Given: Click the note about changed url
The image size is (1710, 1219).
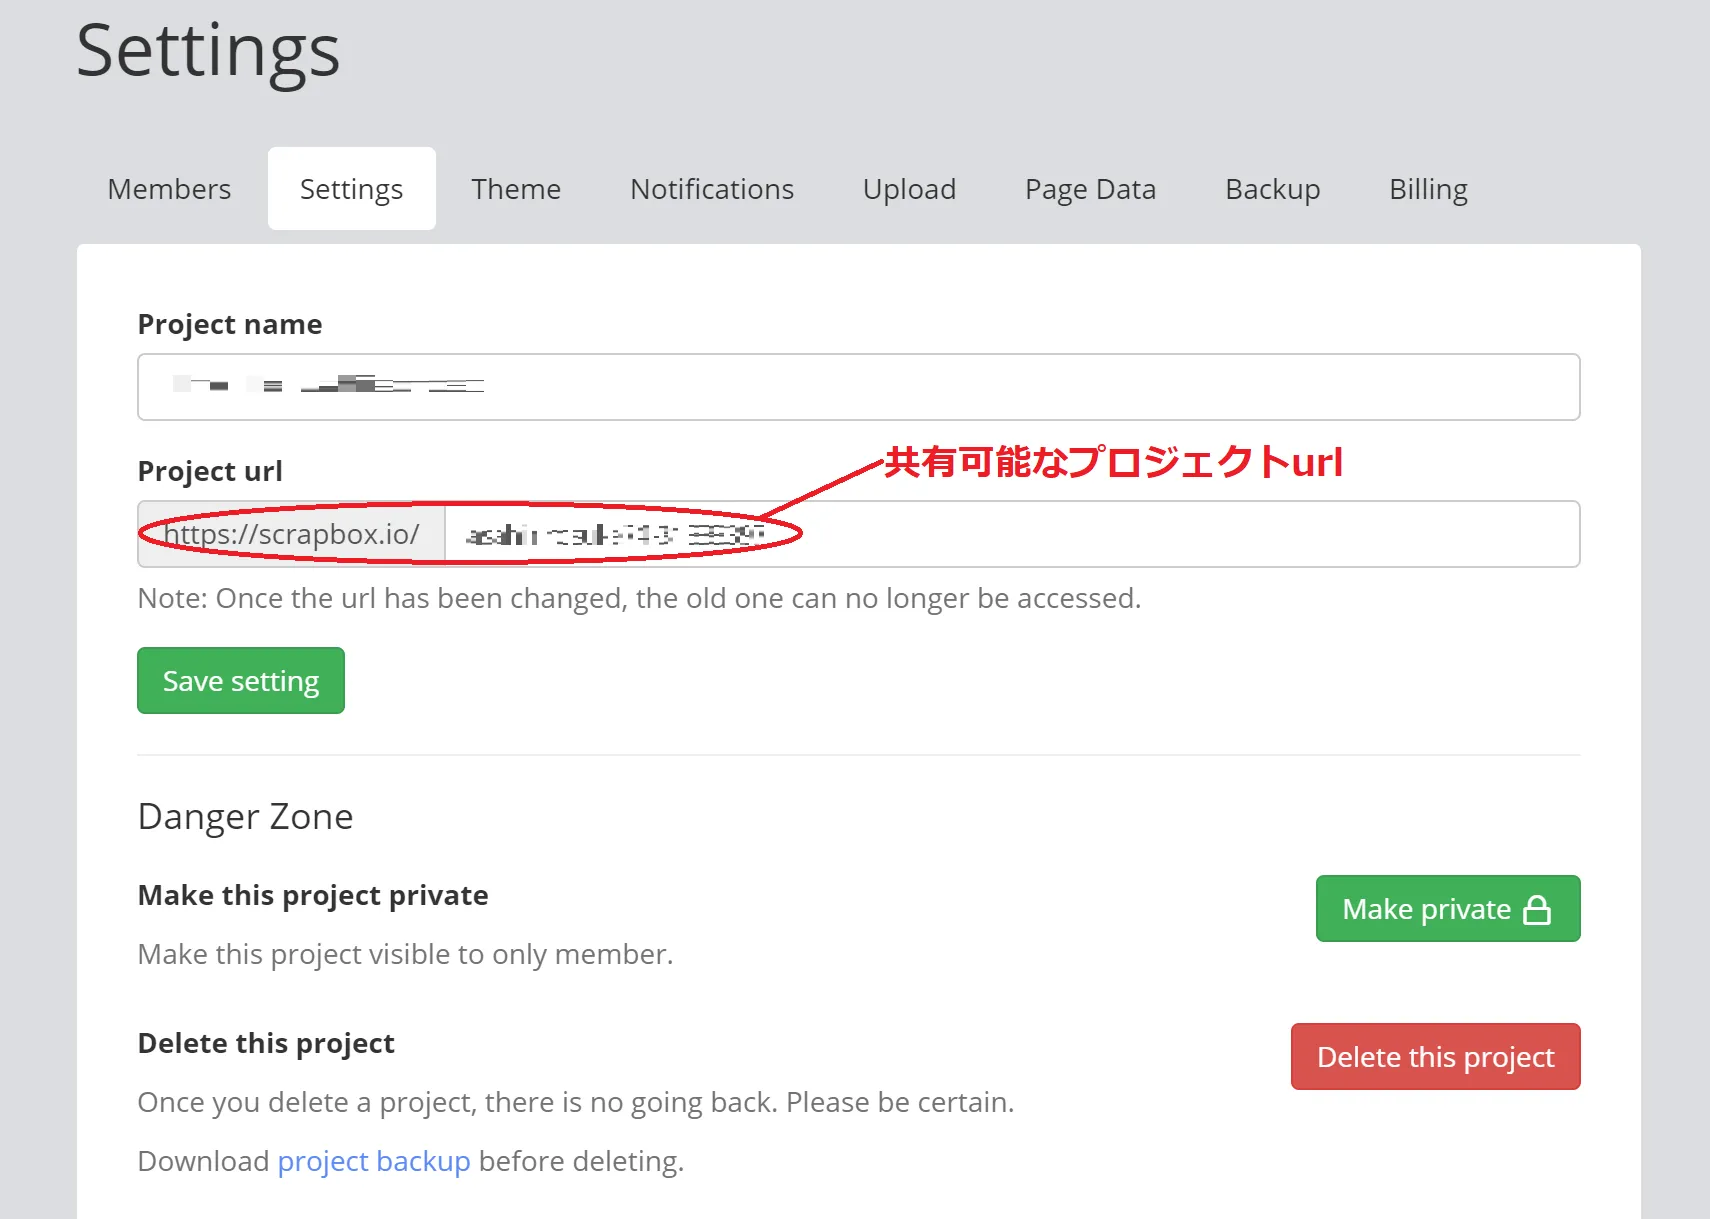Looking at the screenshot, I should click(639, 598).
